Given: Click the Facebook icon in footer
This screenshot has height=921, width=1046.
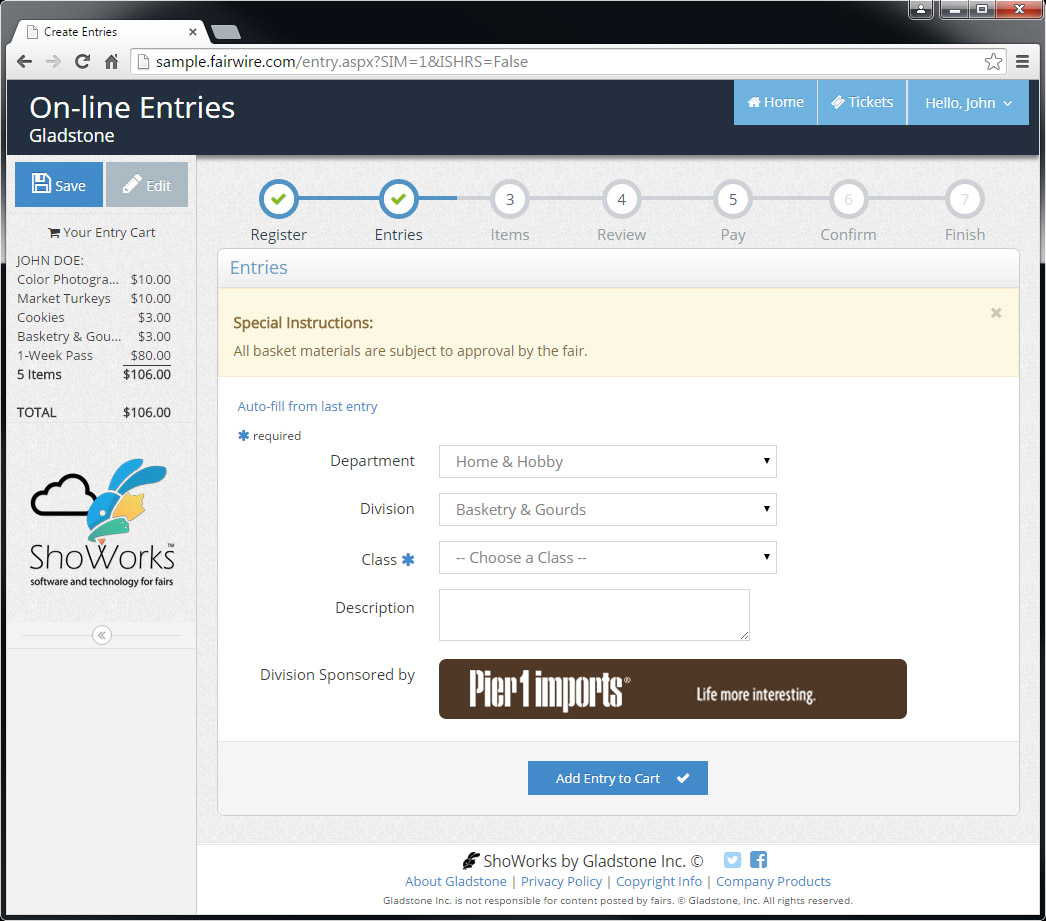Looking at the screenshot, I should pos(758,860).
